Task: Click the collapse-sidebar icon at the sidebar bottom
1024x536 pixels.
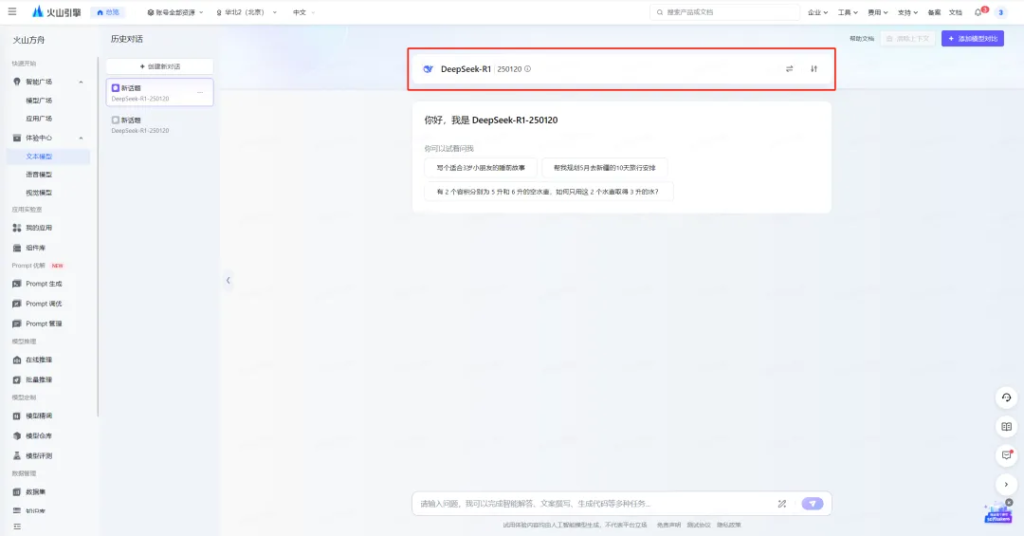Action: click(17, 526)
